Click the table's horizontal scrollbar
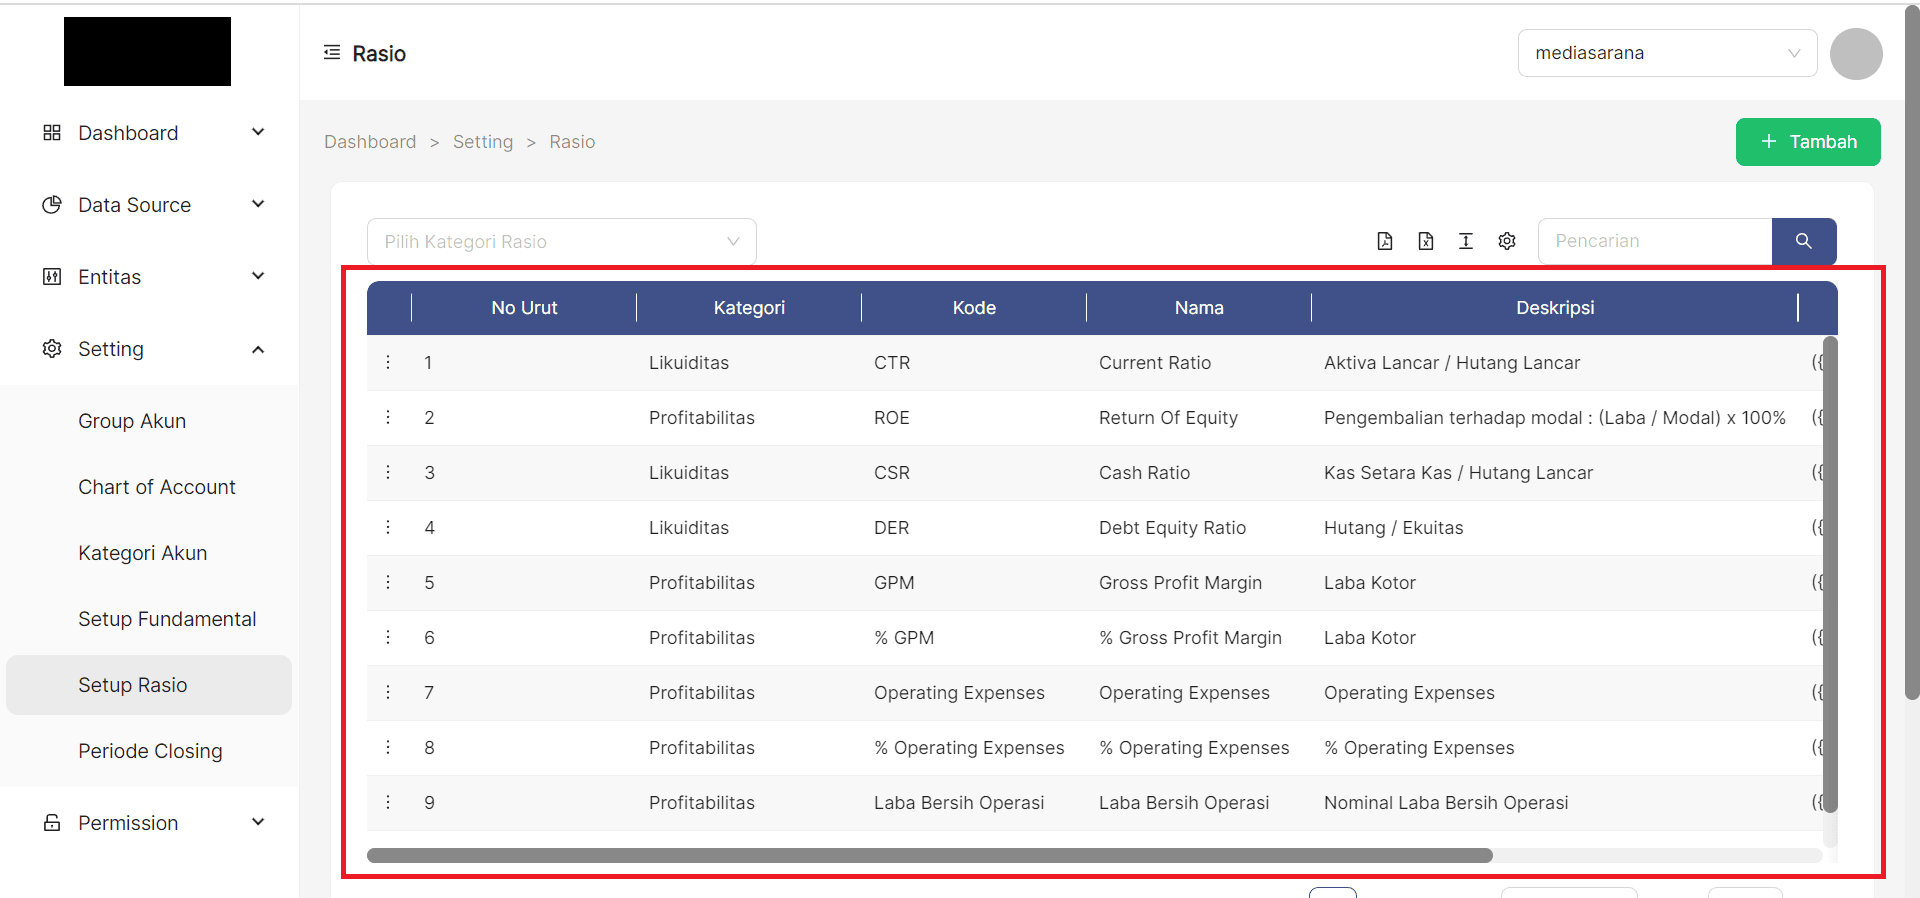The height and width of the screenshot is (898, 1920). coord(929,856)
